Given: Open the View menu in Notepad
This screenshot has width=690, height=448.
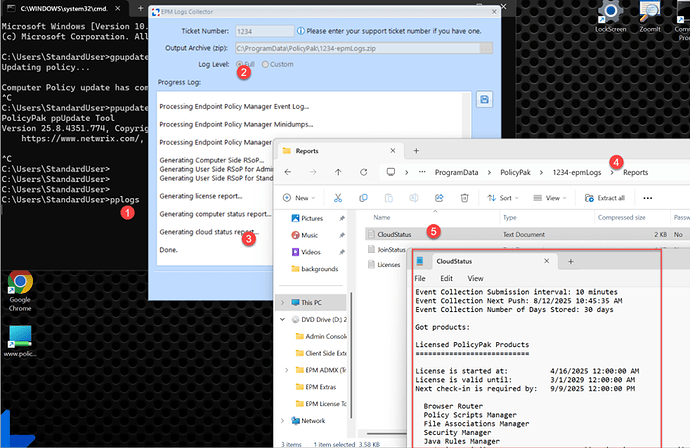Looking at the screenshot, I should 475,279.
